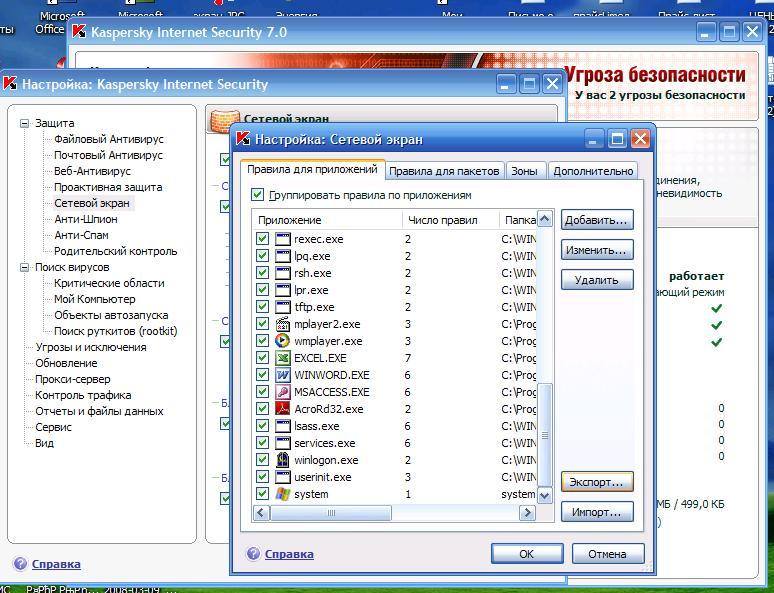Uncheck the tftp.exe rule checkbox
The image size is (774, 593).
tap(262, 307)
